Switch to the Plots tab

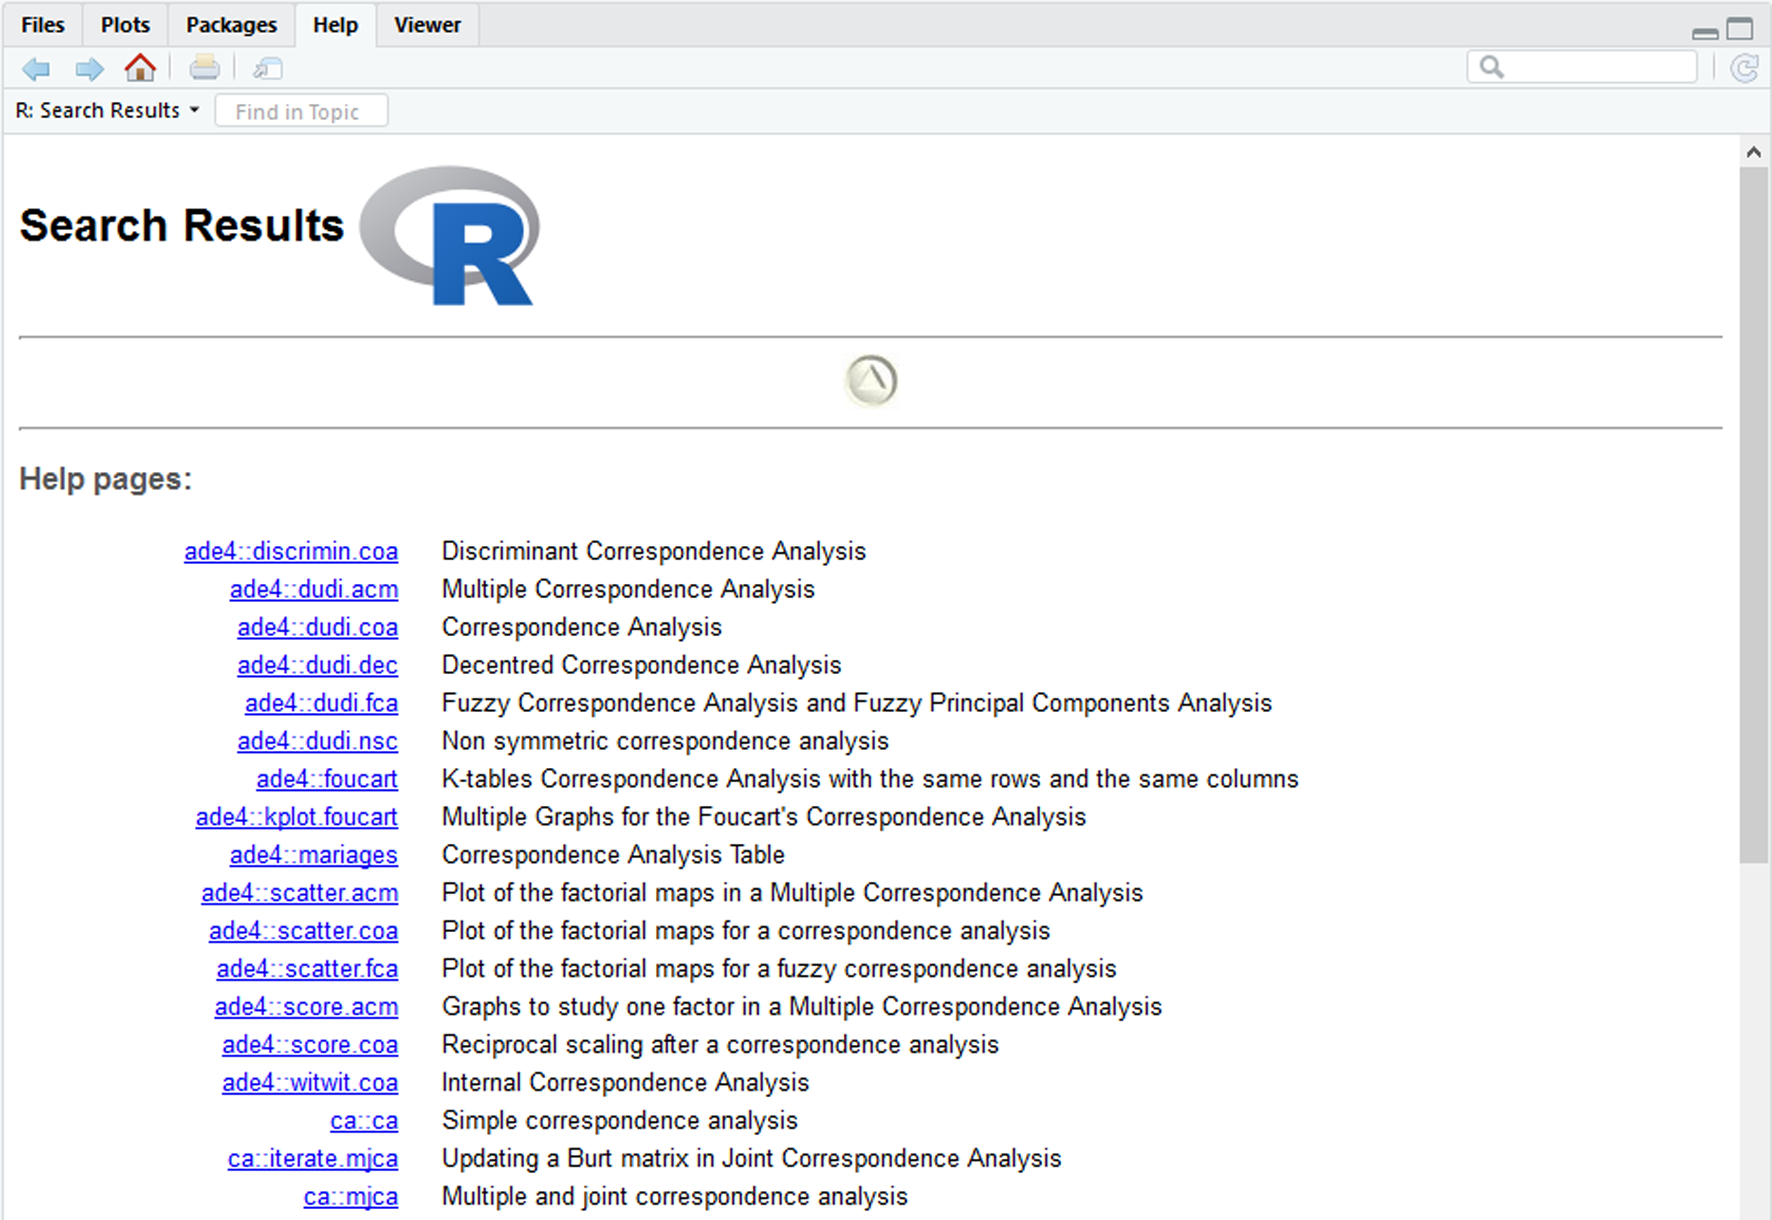click(x=125, y=25)
